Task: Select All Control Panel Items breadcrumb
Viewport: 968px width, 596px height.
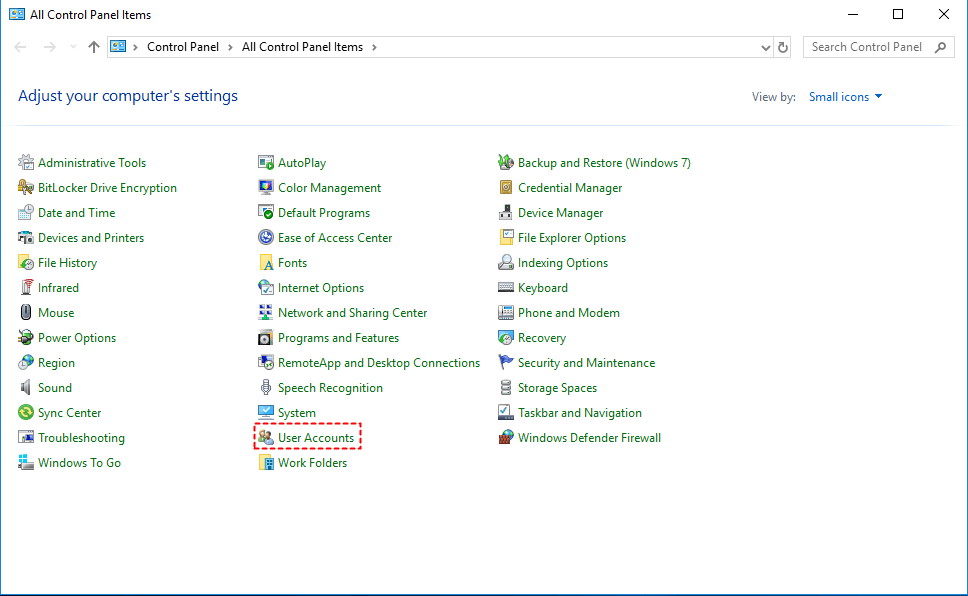Action: pyautogui.click(x=302, y=47)
